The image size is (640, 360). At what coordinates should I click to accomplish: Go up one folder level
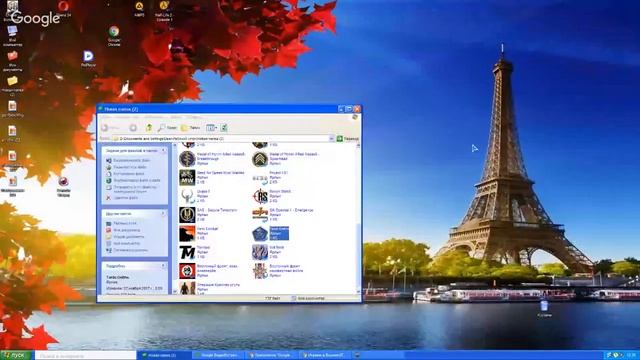[x=149, y=128]
